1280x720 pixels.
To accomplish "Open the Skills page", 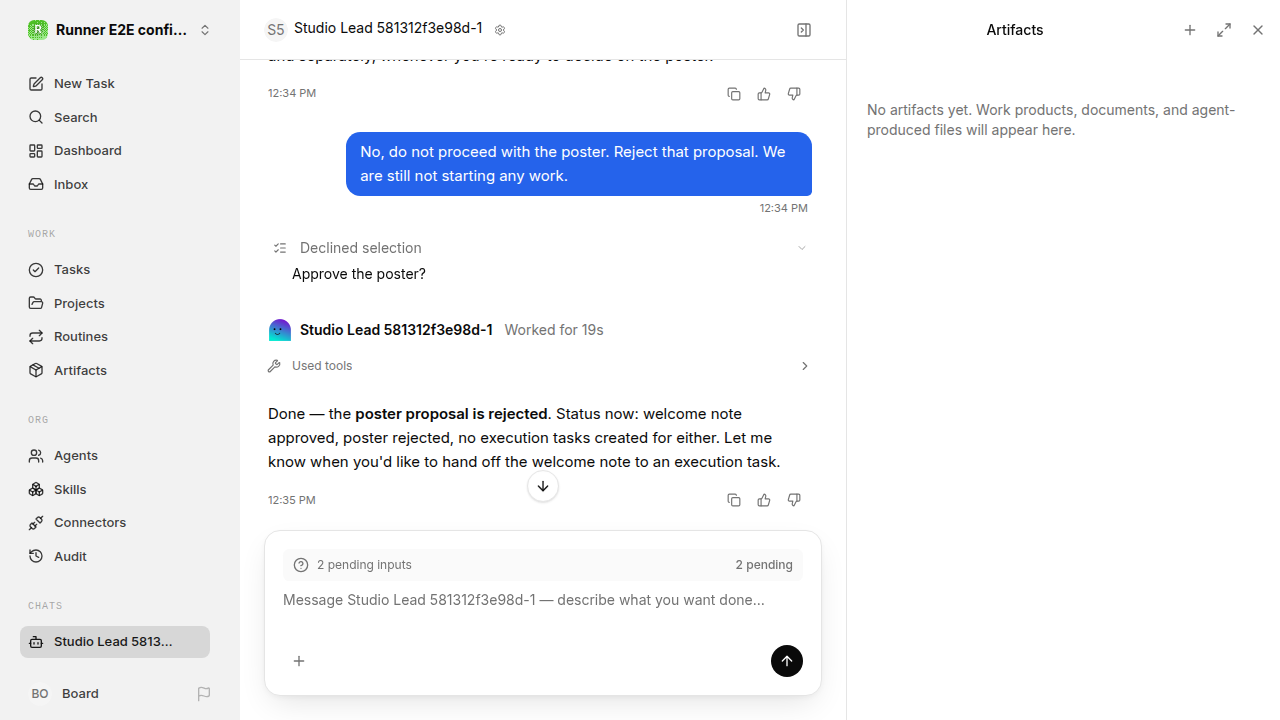I will tap(120, 489).
